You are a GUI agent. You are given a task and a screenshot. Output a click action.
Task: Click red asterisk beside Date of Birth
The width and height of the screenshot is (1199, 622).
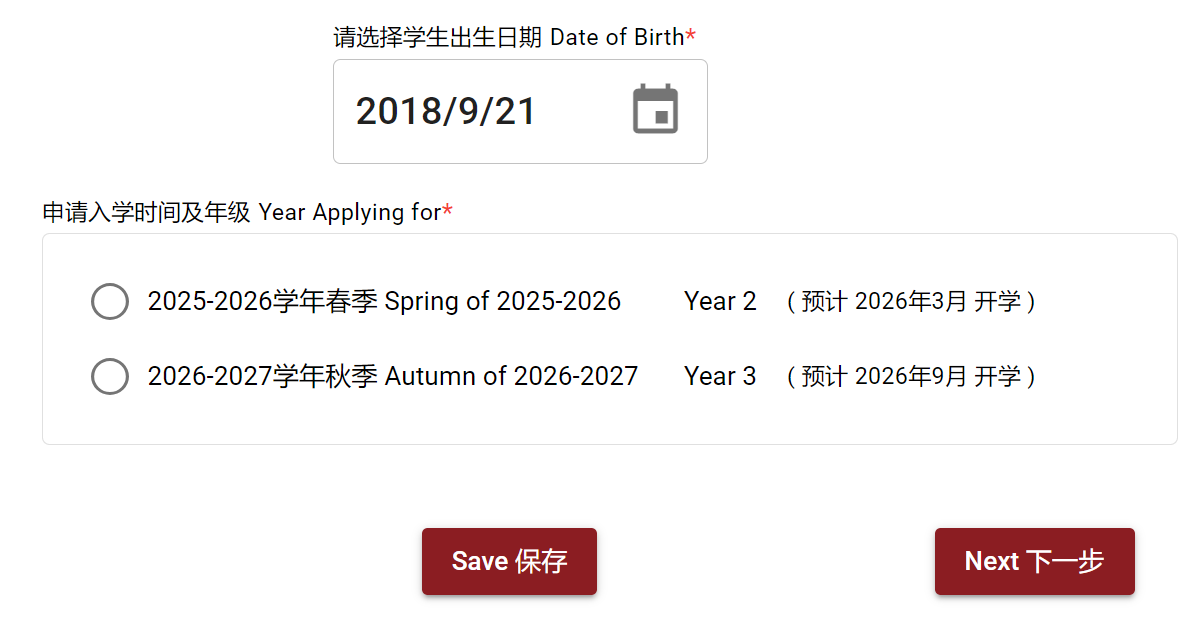691,37
